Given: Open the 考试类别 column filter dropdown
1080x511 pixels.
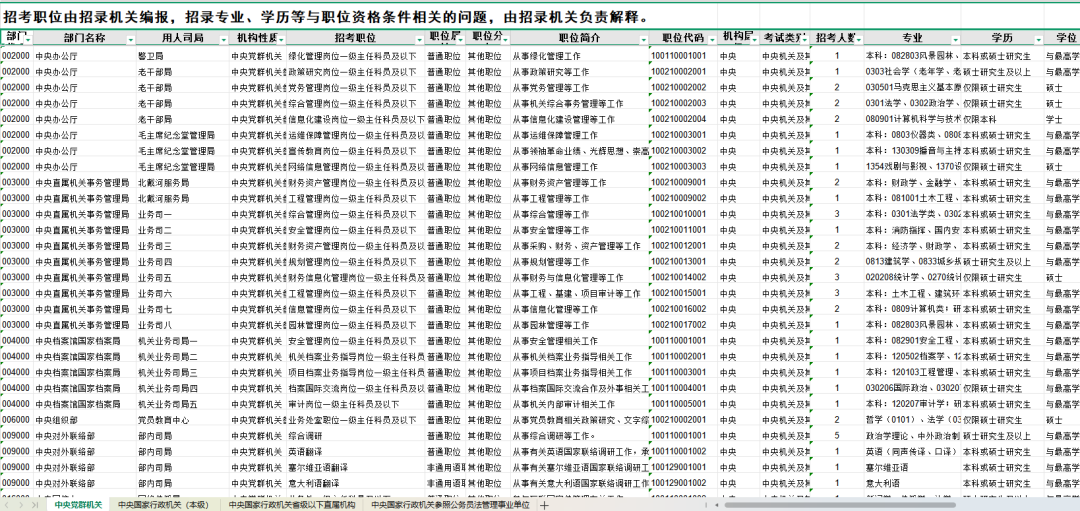Looking at the screenshot, I should pos(805,40).
